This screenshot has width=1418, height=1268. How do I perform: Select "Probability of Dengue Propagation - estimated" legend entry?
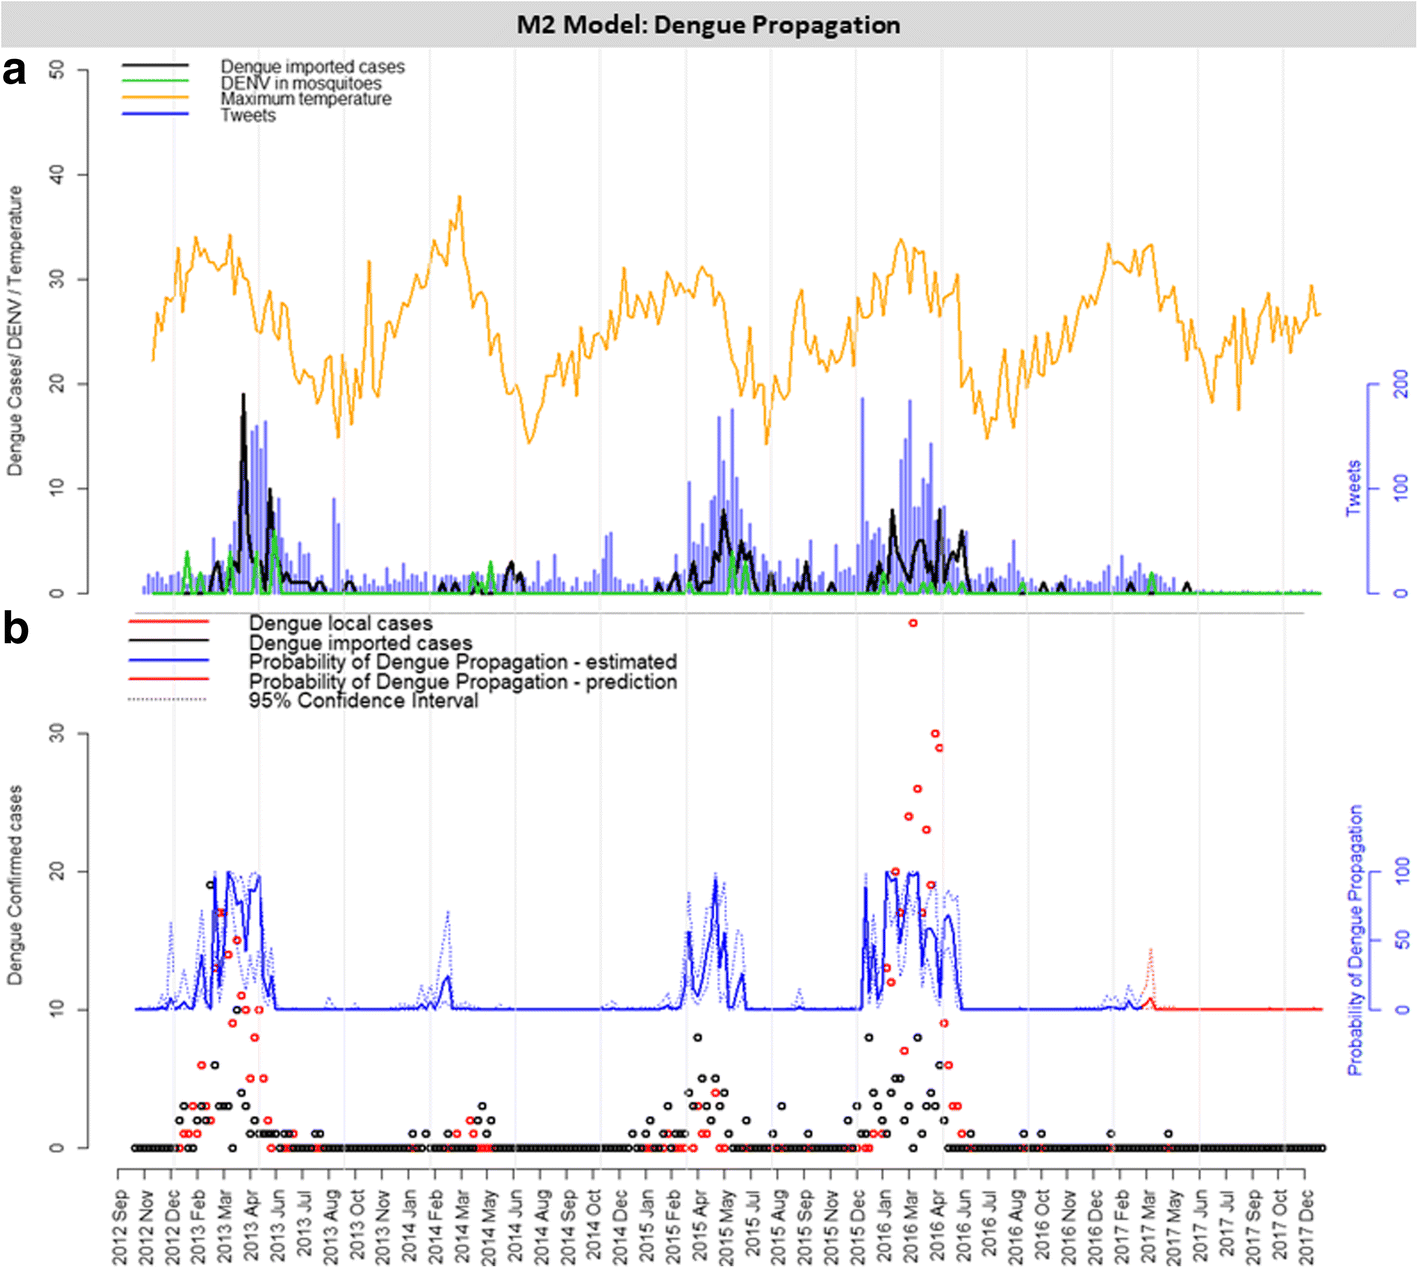(x=463, y=662)
